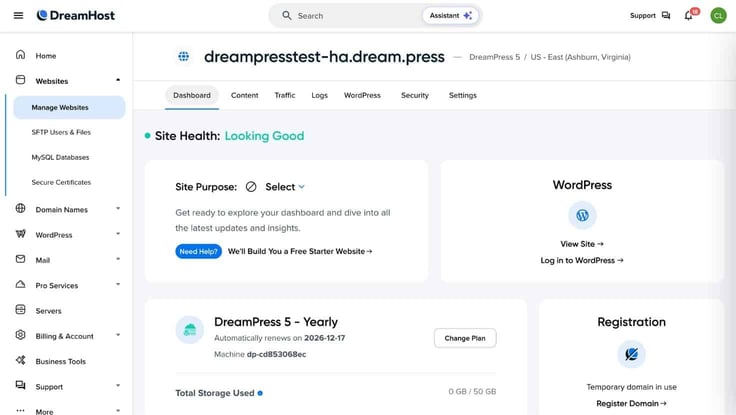The height and width of the screenshot is (415, 736).
Task: Click the Register Domain link
Action: [x=631, y=403]
